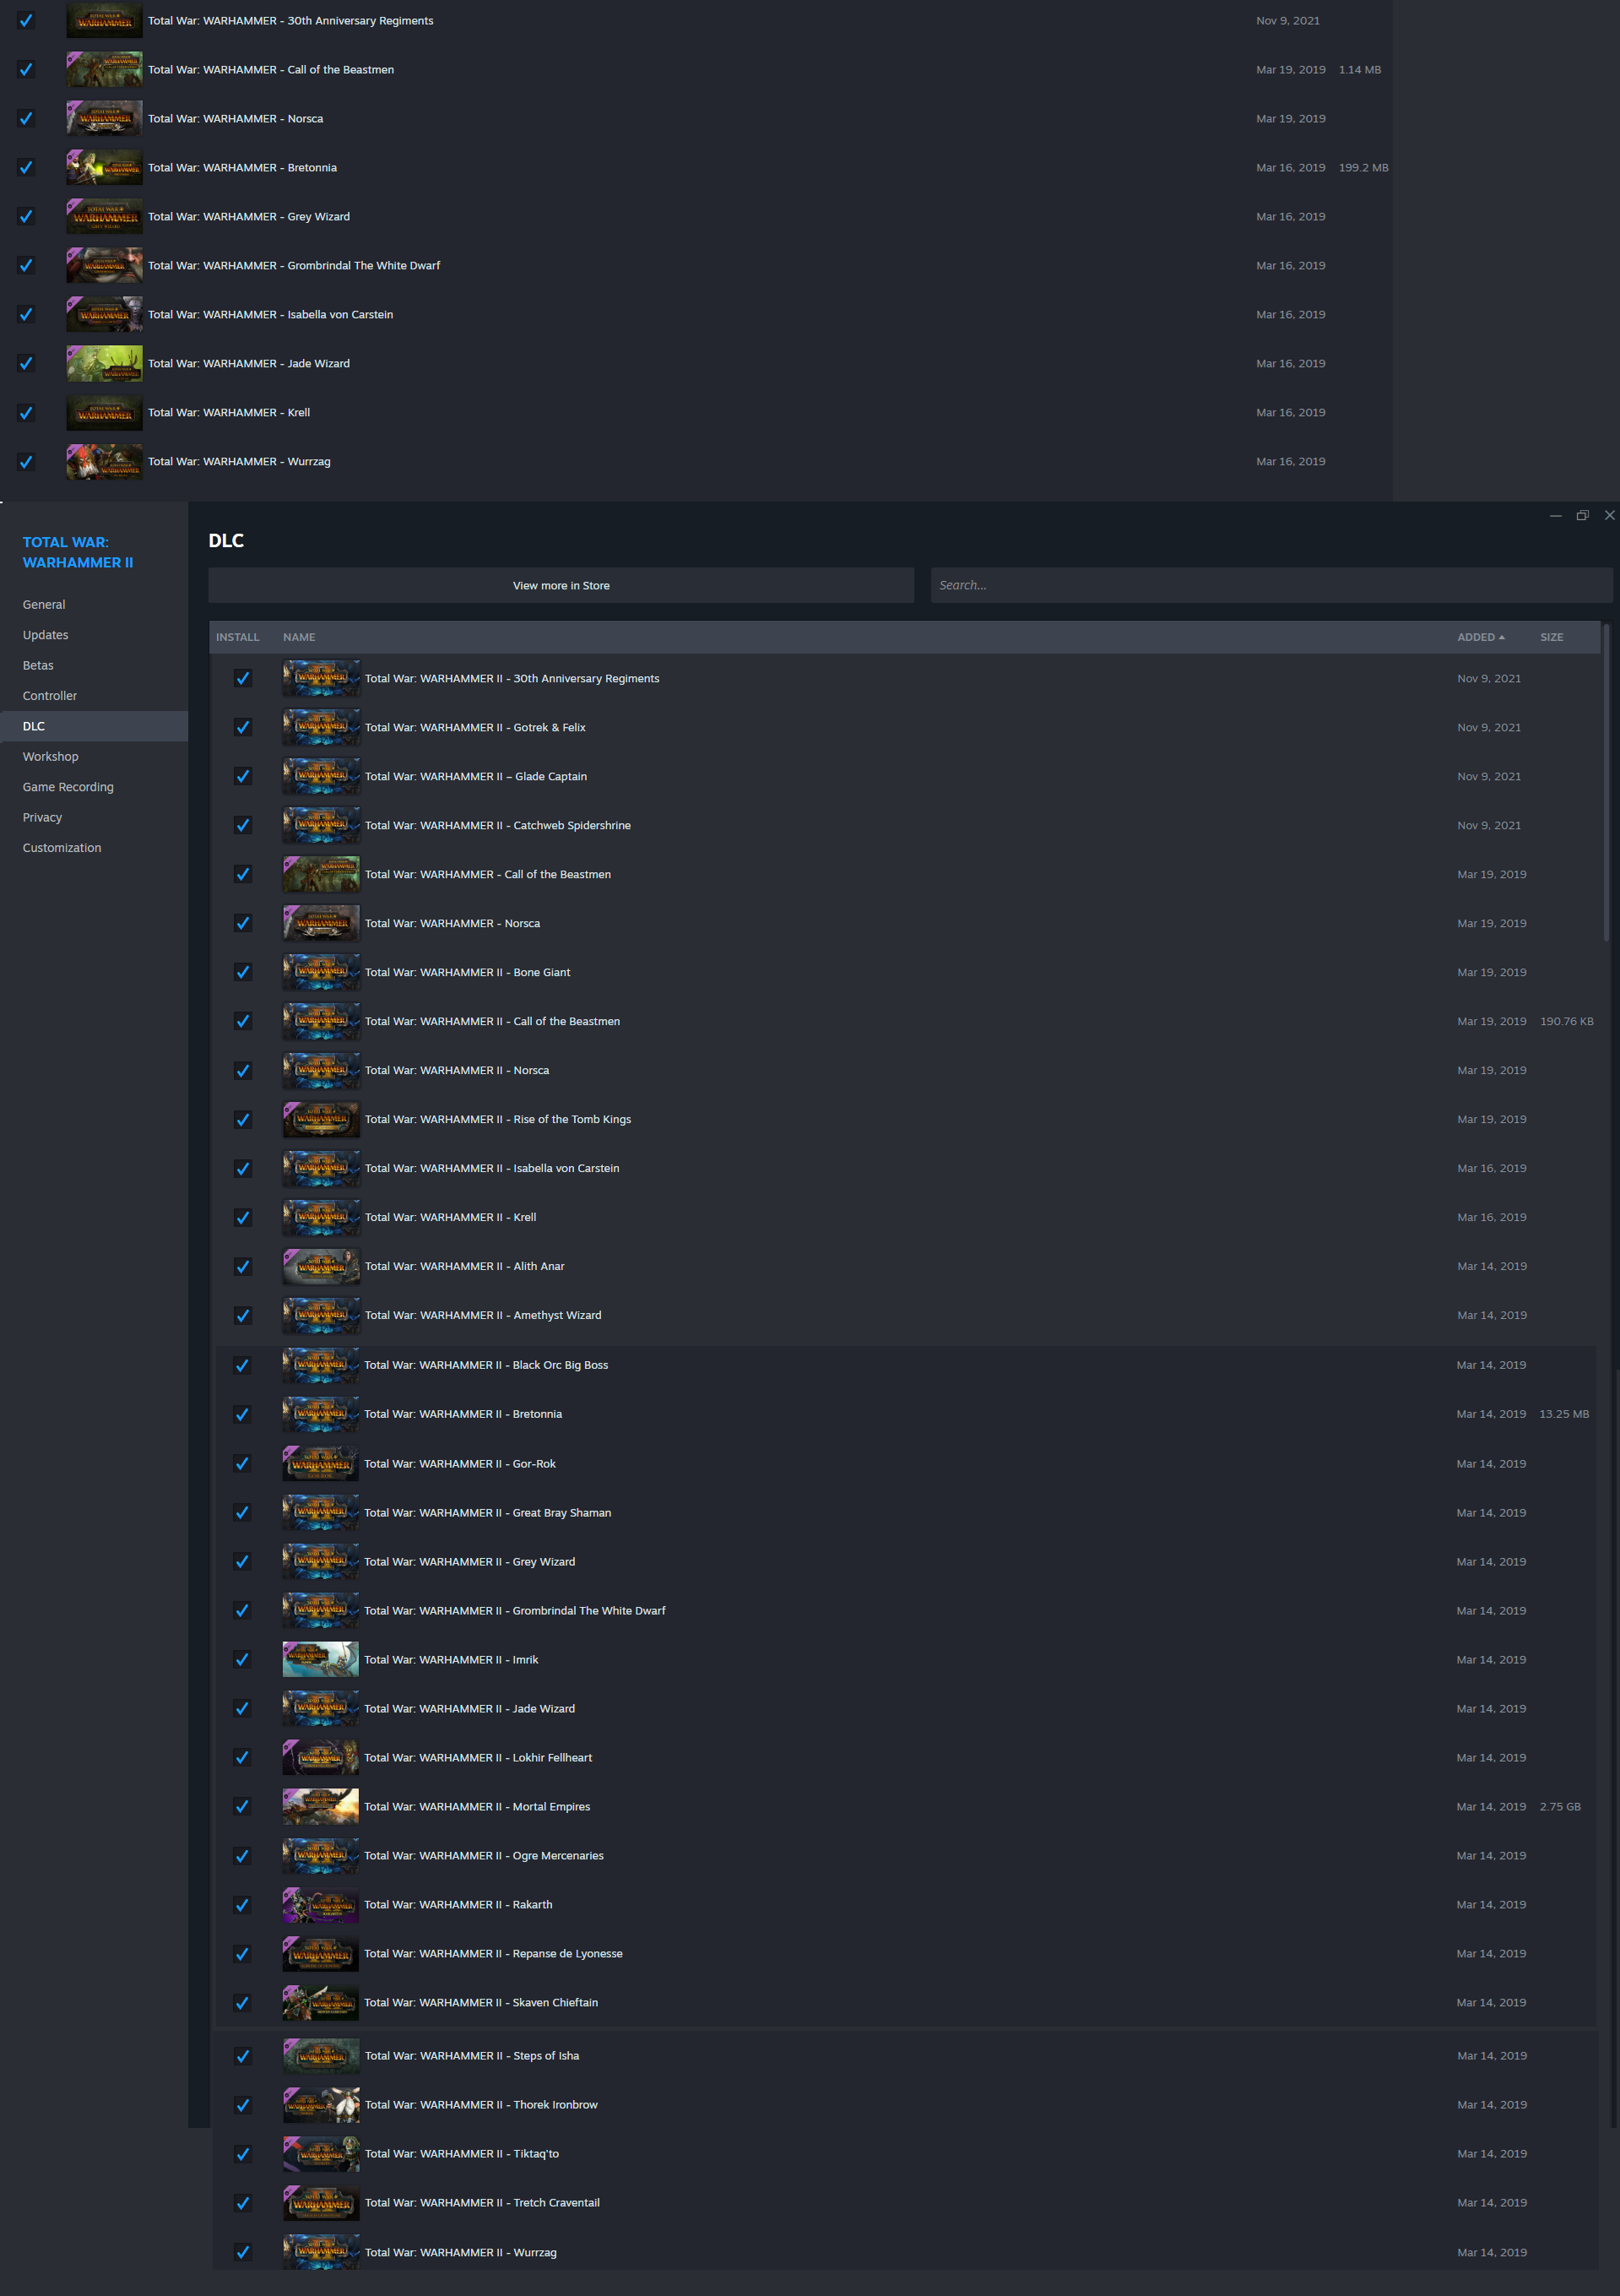Click "Total War: WARHAMMER II - Tretch Craventail" name
1620x2296 pixels.
(482, 2202)
